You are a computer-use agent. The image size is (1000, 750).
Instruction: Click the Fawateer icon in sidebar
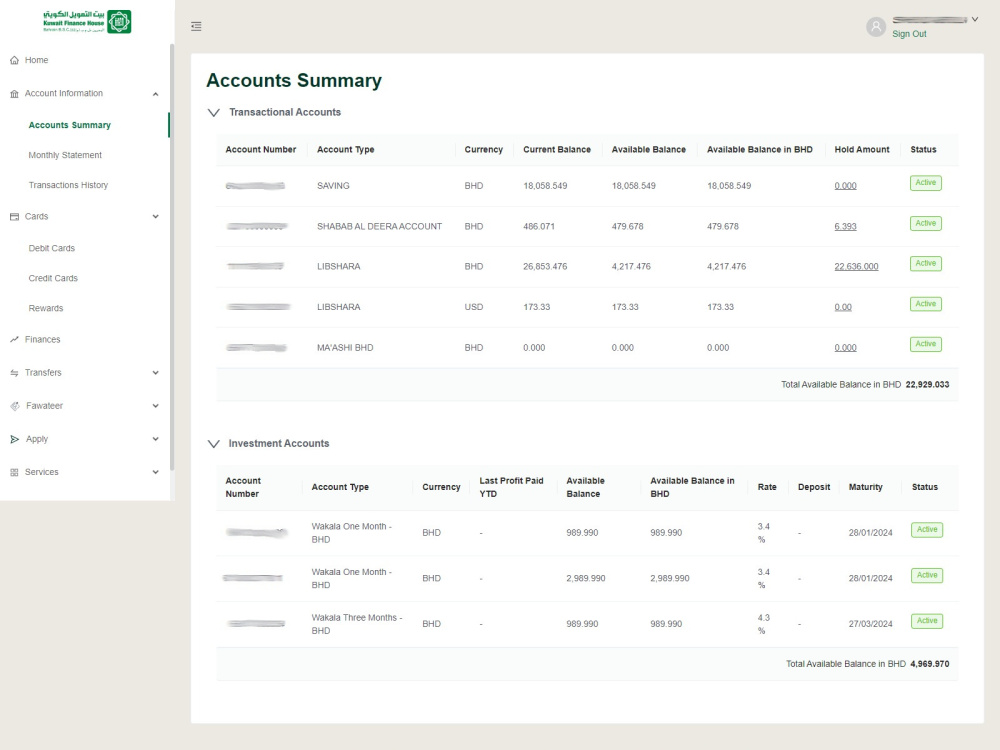point(15,406)
